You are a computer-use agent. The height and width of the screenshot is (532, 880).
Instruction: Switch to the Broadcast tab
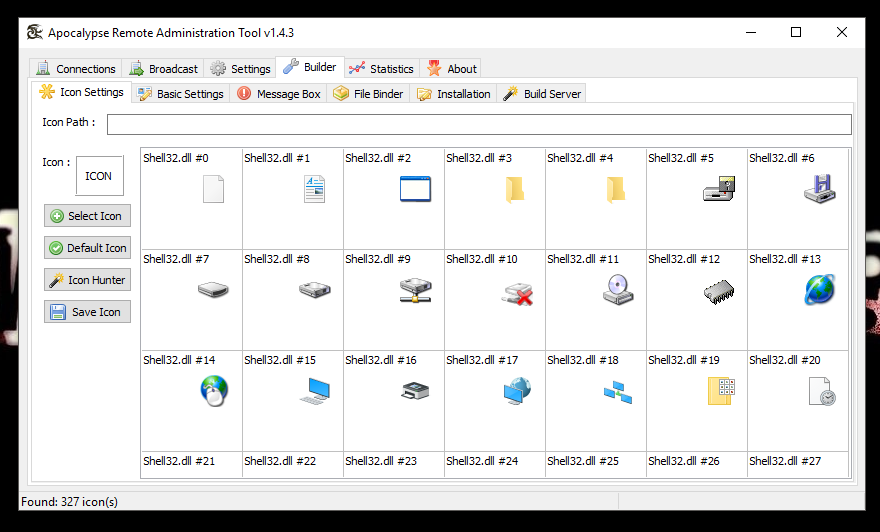pos(163,68)
